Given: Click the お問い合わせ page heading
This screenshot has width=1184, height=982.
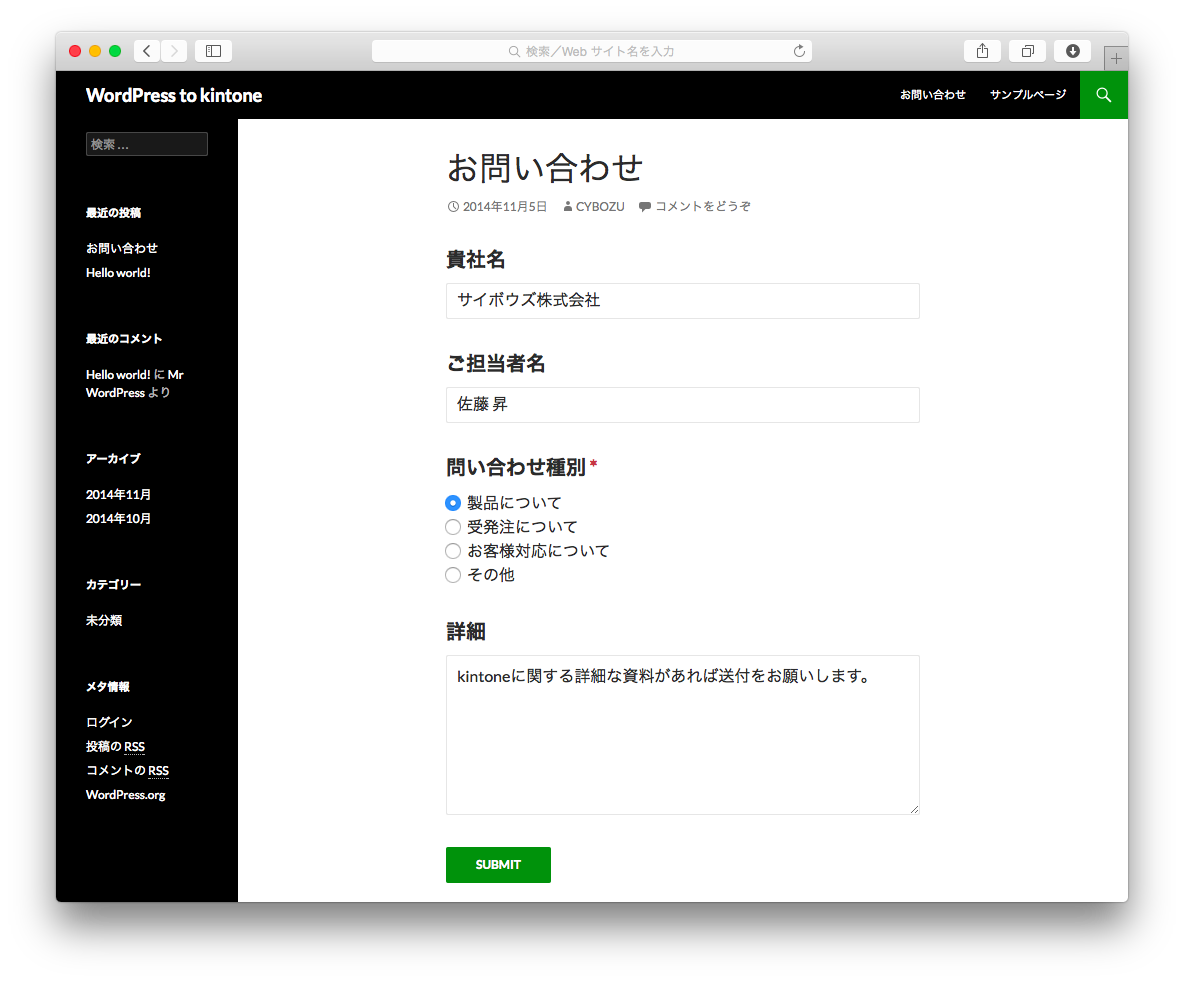Looking at the screenshot, I should click(544, 168).
